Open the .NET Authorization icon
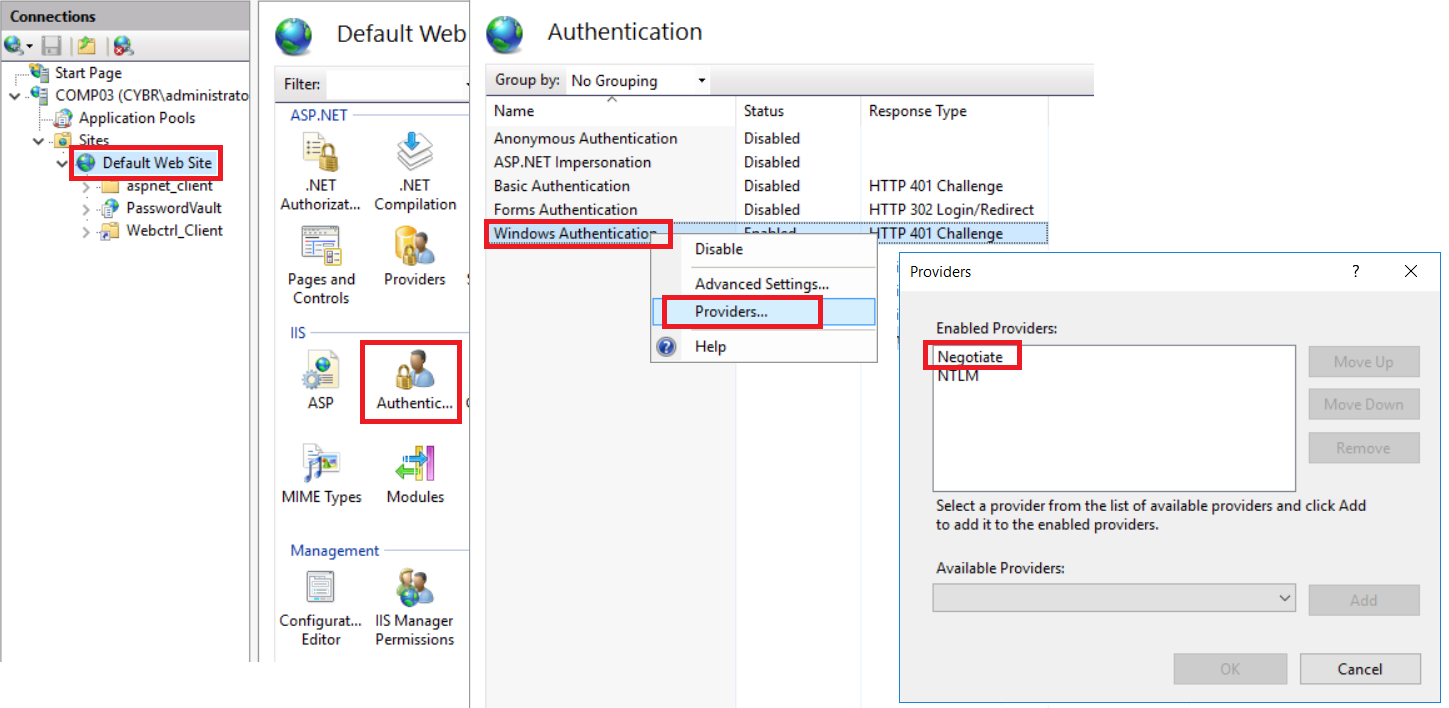Screen dimensions: 1449x708 coord(320,172)
